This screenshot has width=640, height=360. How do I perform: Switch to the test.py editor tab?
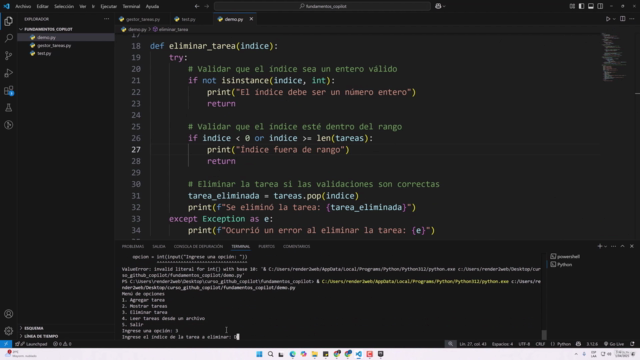188,19
